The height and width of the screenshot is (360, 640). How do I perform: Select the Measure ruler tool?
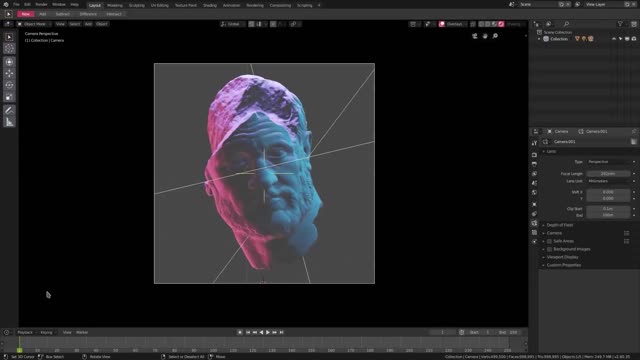tap(9, 122)
